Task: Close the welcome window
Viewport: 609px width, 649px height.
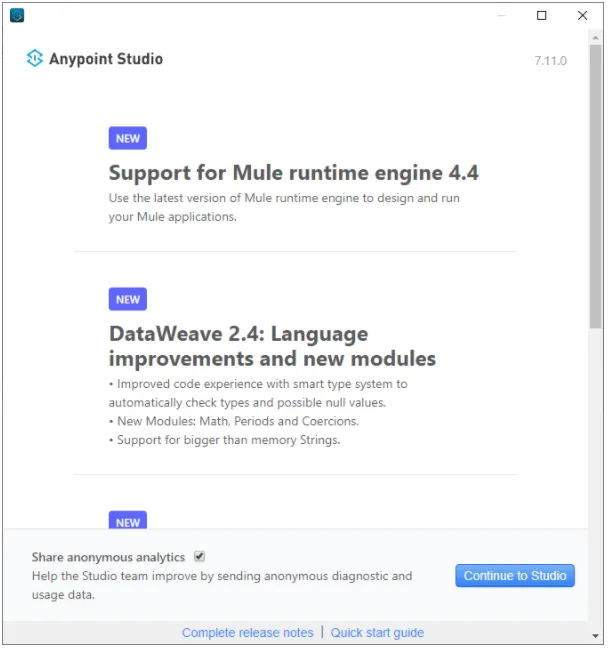Action: pos(582,16)
